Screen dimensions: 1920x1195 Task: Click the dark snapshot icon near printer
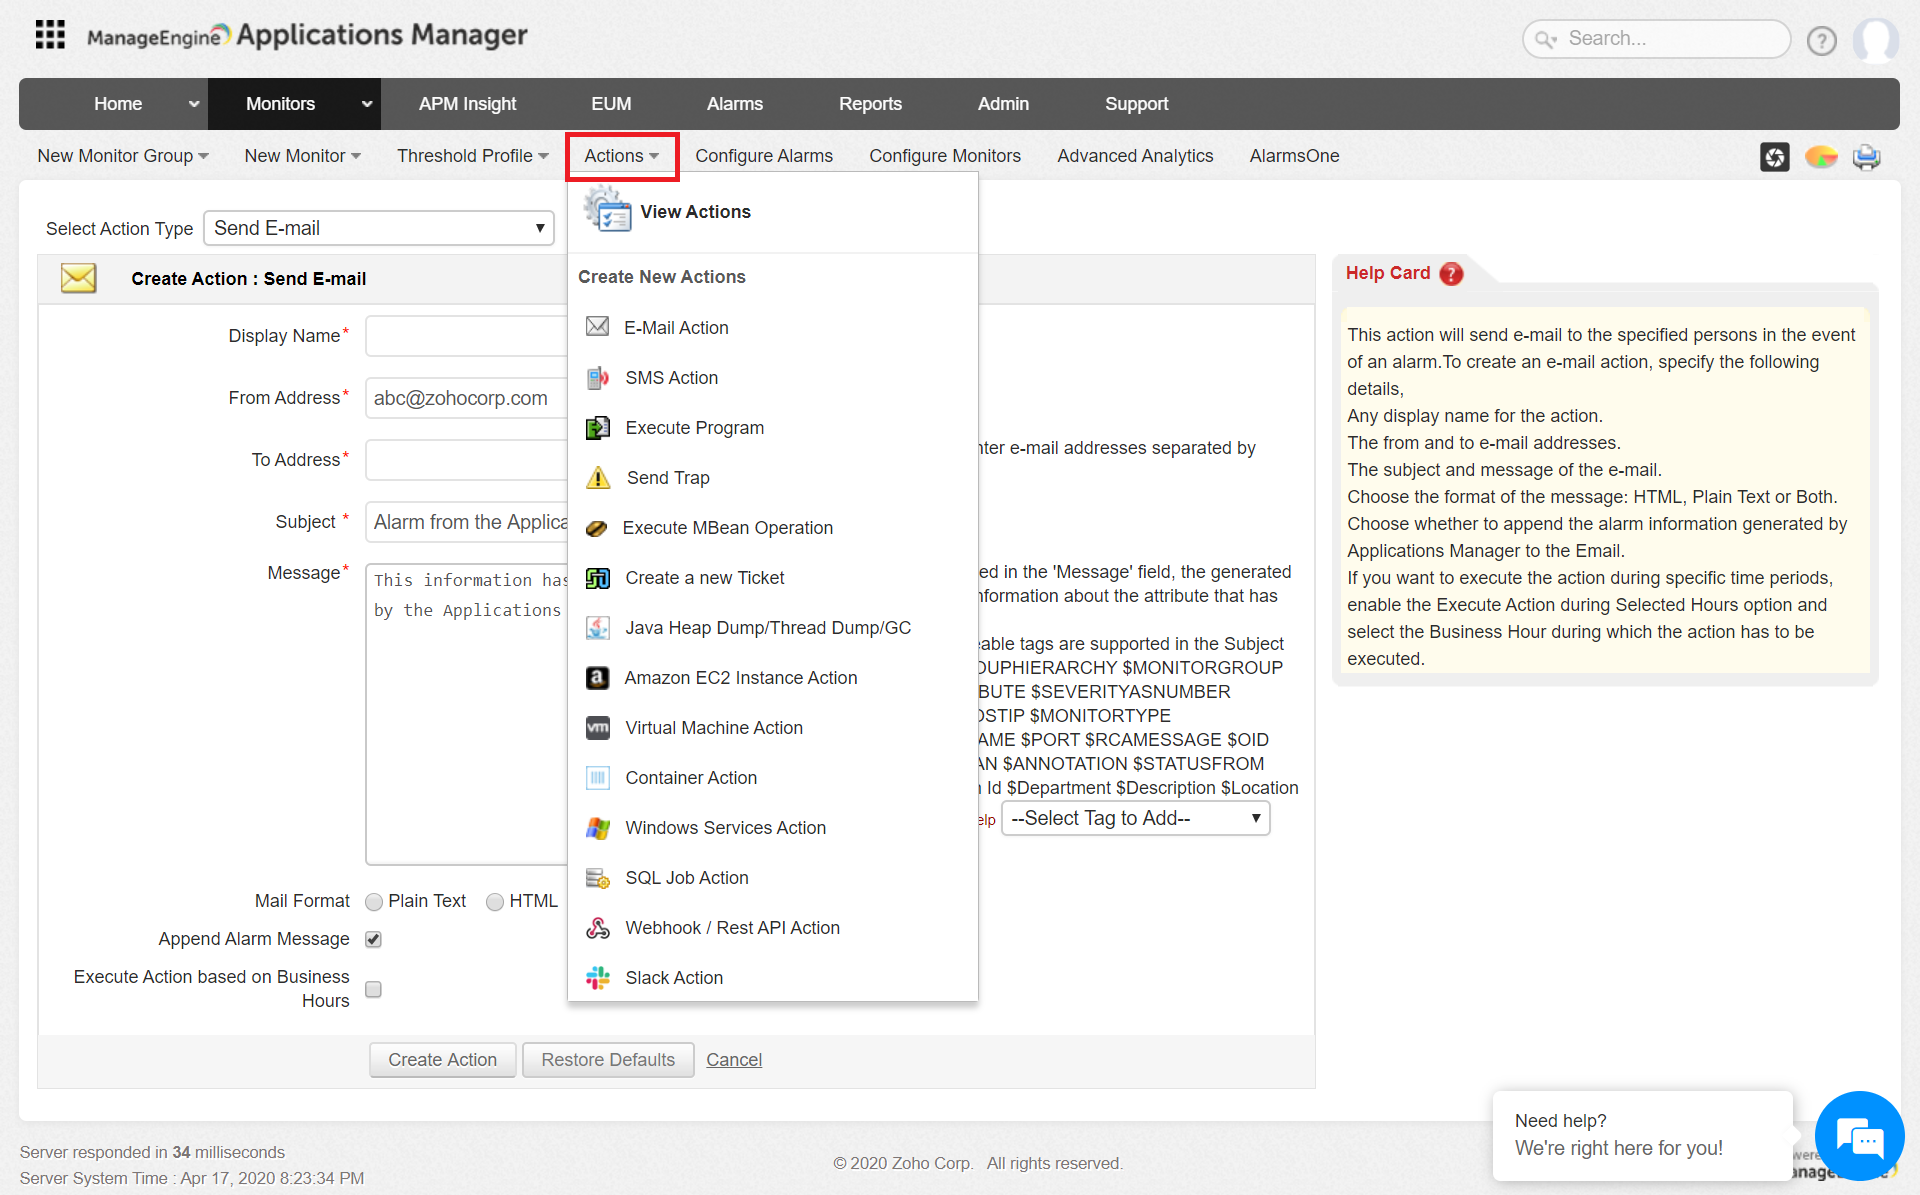point(1774,157)
